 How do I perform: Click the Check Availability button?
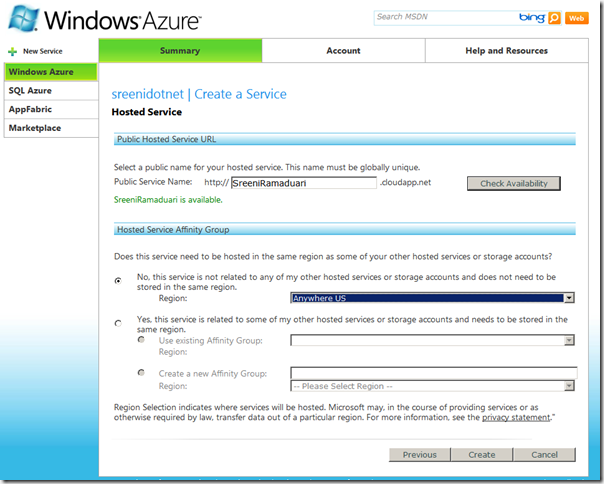point(514,183)
